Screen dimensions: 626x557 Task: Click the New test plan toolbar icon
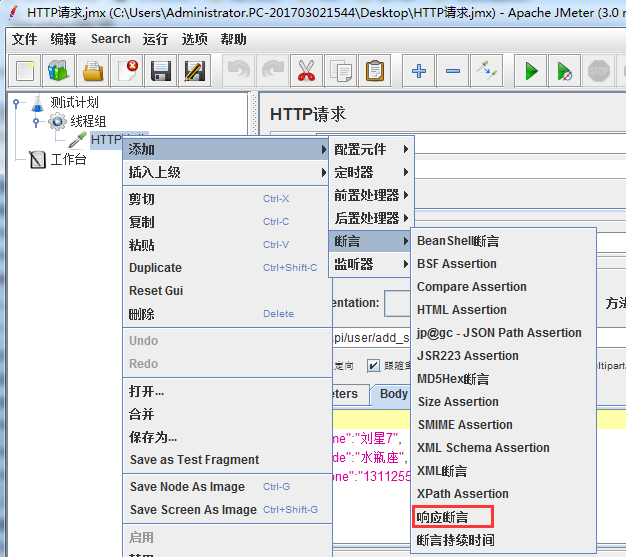coord(25,71)
